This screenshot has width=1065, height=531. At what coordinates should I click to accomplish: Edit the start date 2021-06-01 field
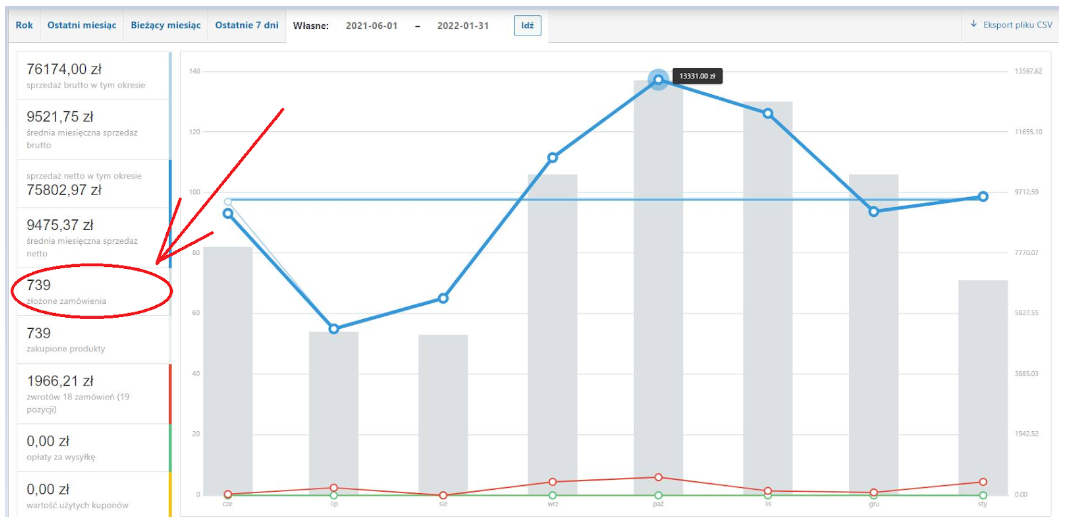[372, 26]
